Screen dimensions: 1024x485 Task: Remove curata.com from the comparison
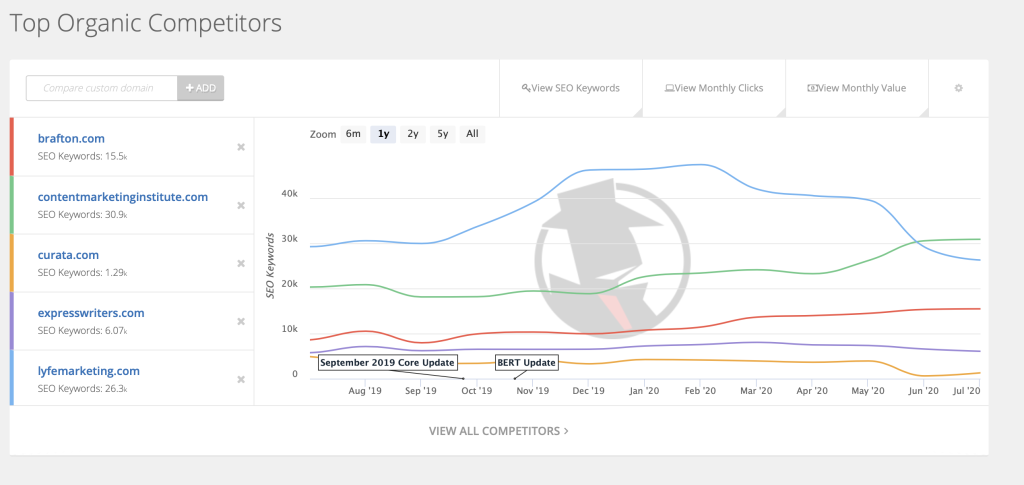click(x=241, y=263)
